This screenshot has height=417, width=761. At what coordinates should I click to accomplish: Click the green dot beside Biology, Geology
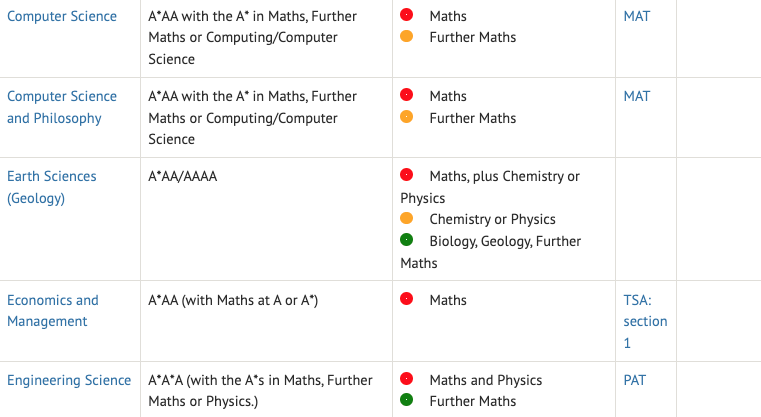406,240
